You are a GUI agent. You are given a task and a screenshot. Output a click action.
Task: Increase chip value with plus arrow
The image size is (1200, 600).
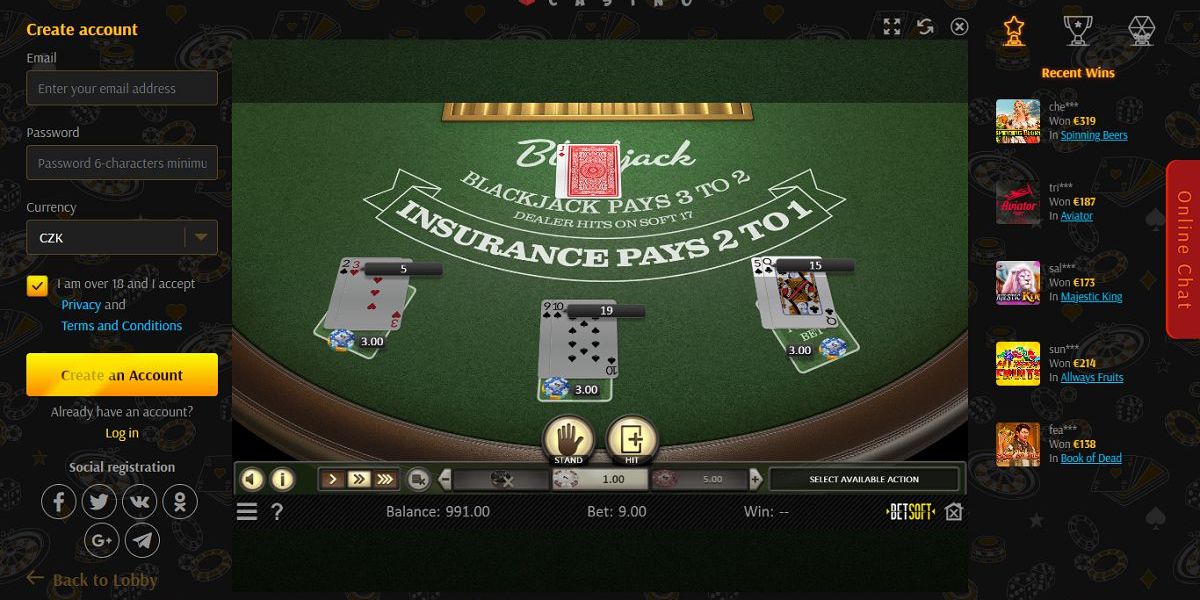[x=756, y=480]
